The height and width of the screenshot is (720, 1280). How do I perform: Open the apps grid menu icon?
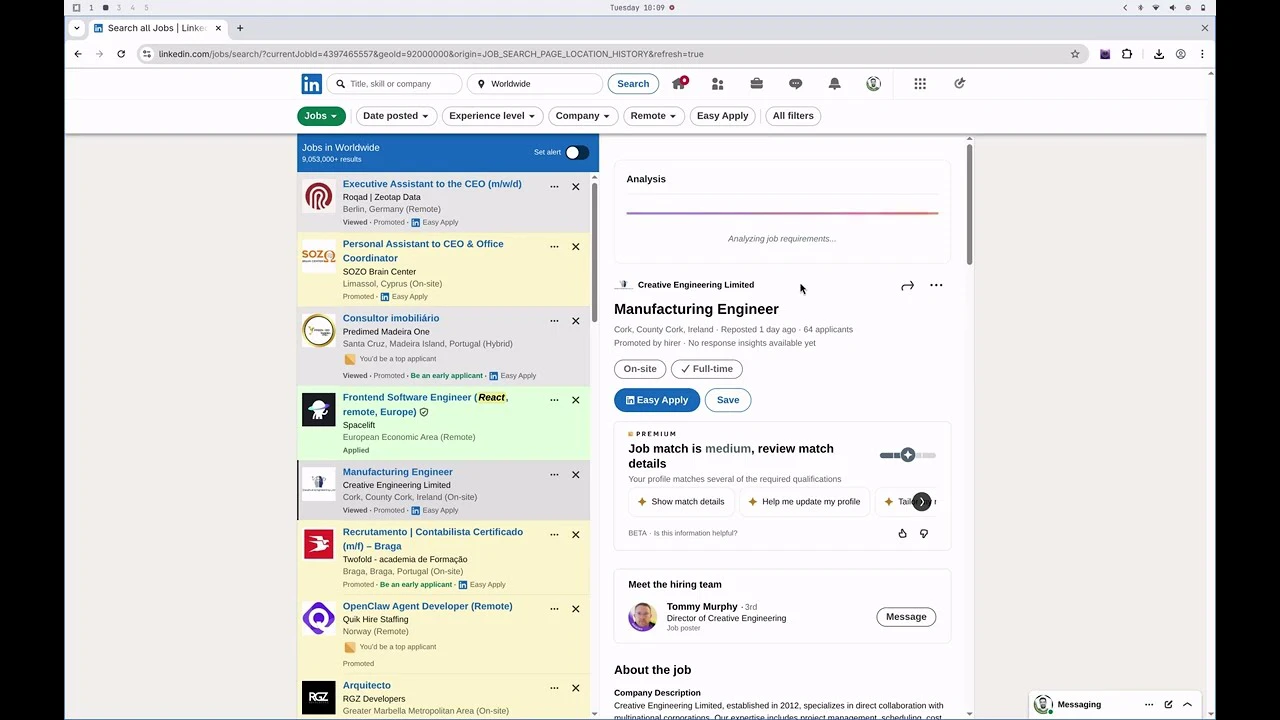920,84
